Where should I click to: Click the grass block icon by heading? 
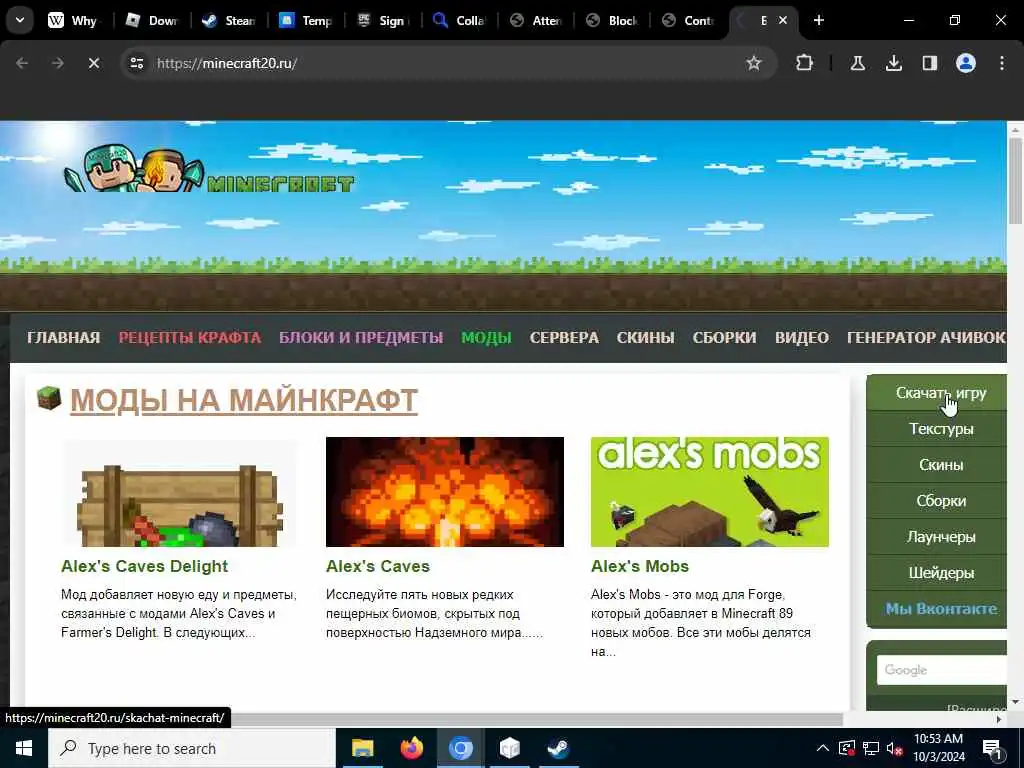tap(49, 398)
